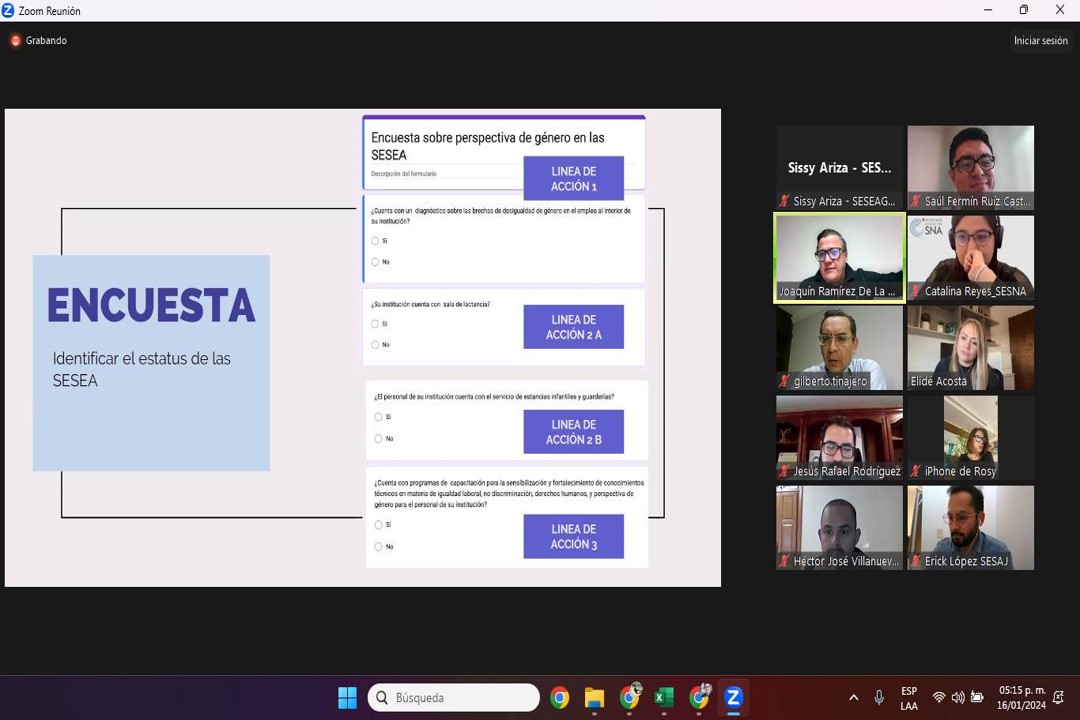
Task: Open the notifications bell icon
Action: (1058, 698)
